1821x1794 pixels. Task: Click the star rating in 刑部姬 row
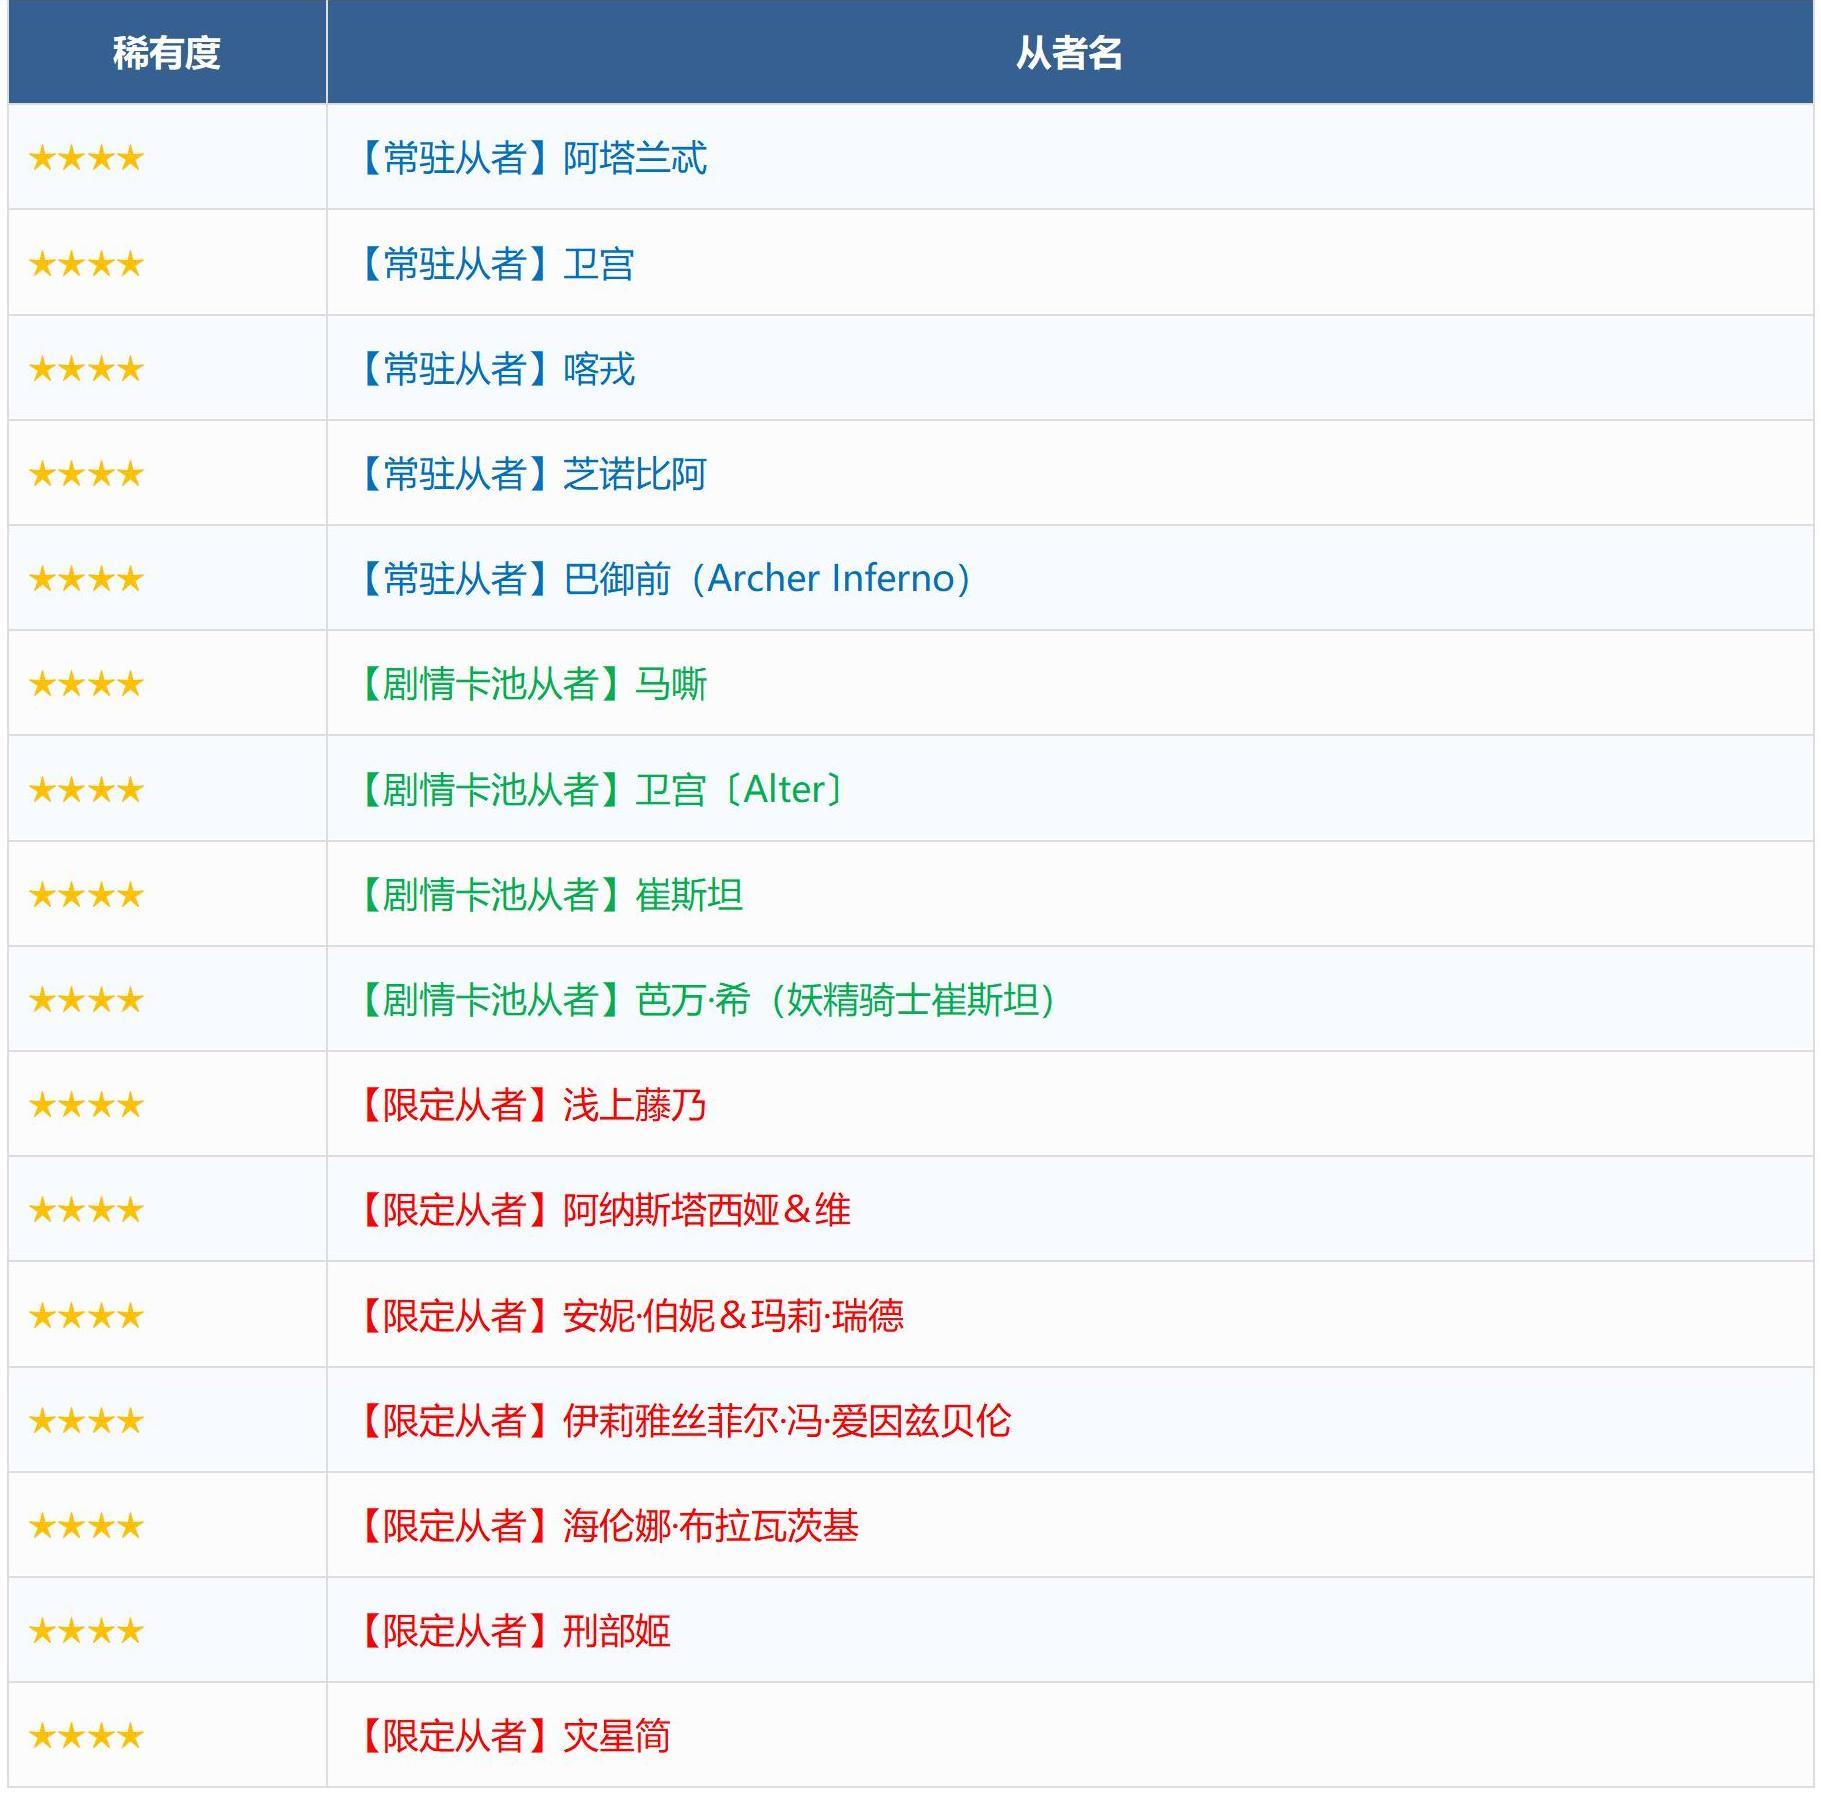coord(87,1631)
